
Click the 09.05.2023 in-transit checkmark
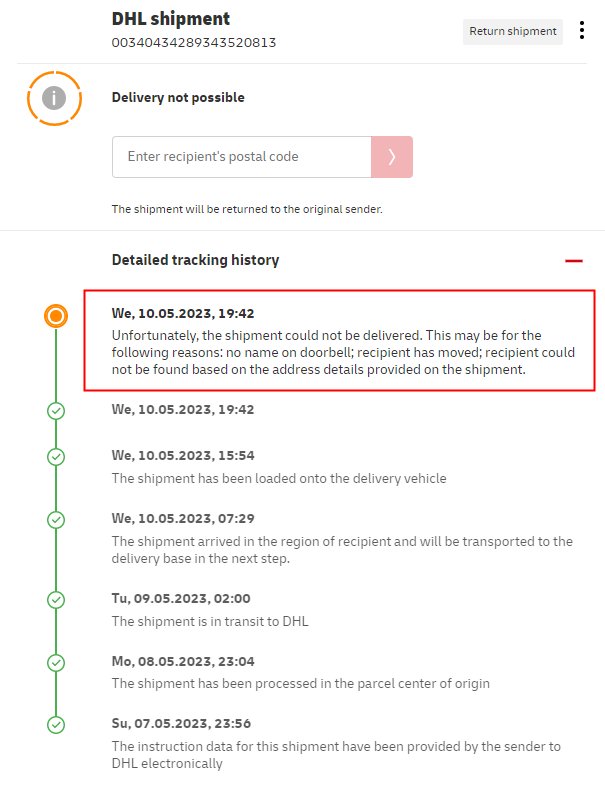coord(56,599)
